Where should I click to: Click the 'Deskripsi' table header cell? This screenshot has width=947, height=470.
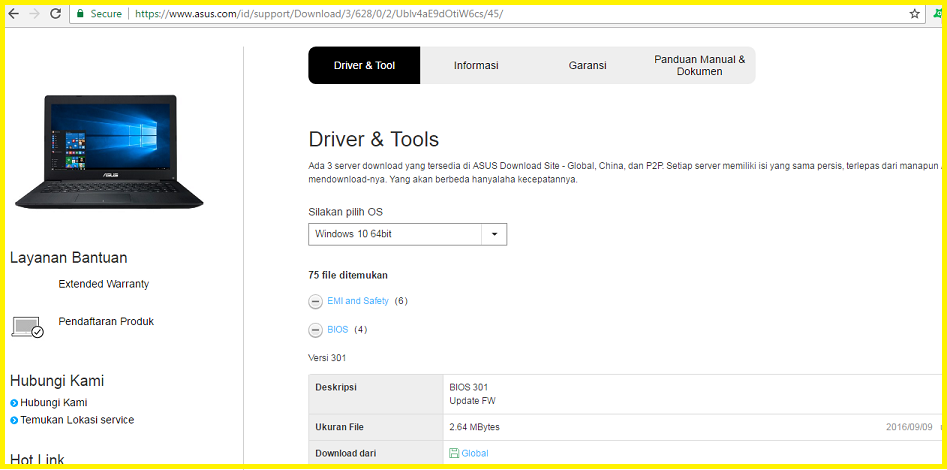tap(376, 394)
